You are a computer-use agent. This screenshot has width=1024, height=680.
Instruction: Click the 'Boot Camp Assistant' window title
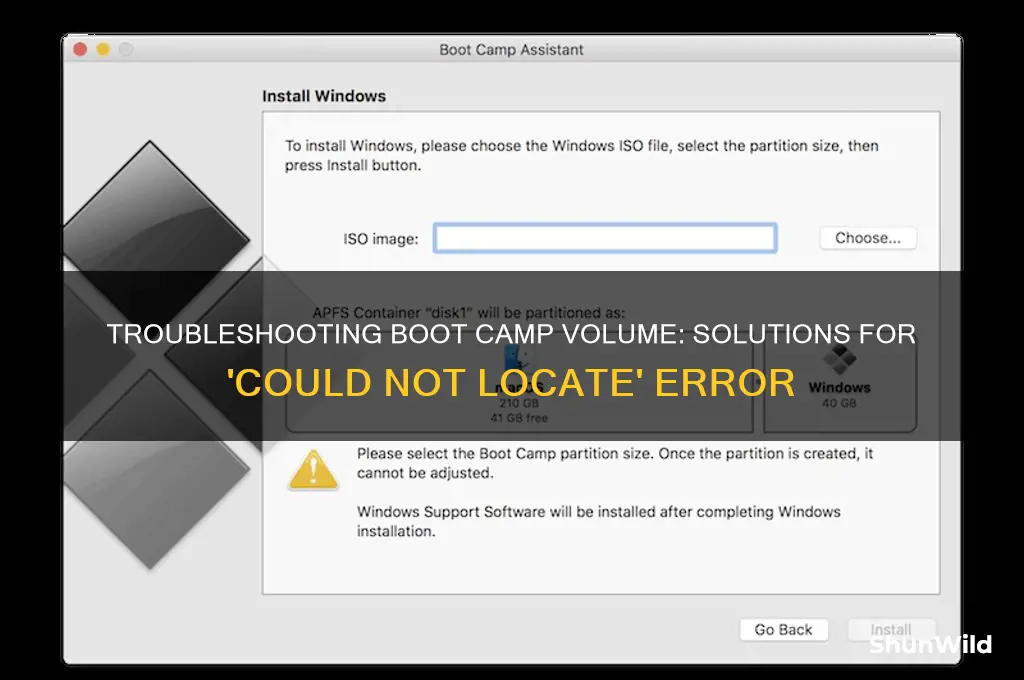(x=511, y=50)
